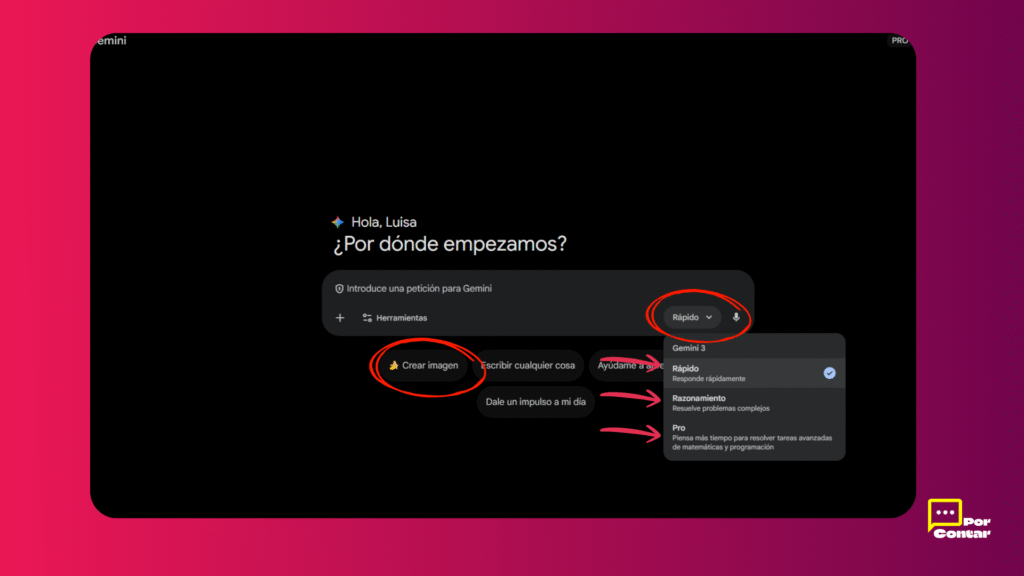Open the Rápido model selector dropdown
1024x576 pixels.
click(x=692, y=317)
